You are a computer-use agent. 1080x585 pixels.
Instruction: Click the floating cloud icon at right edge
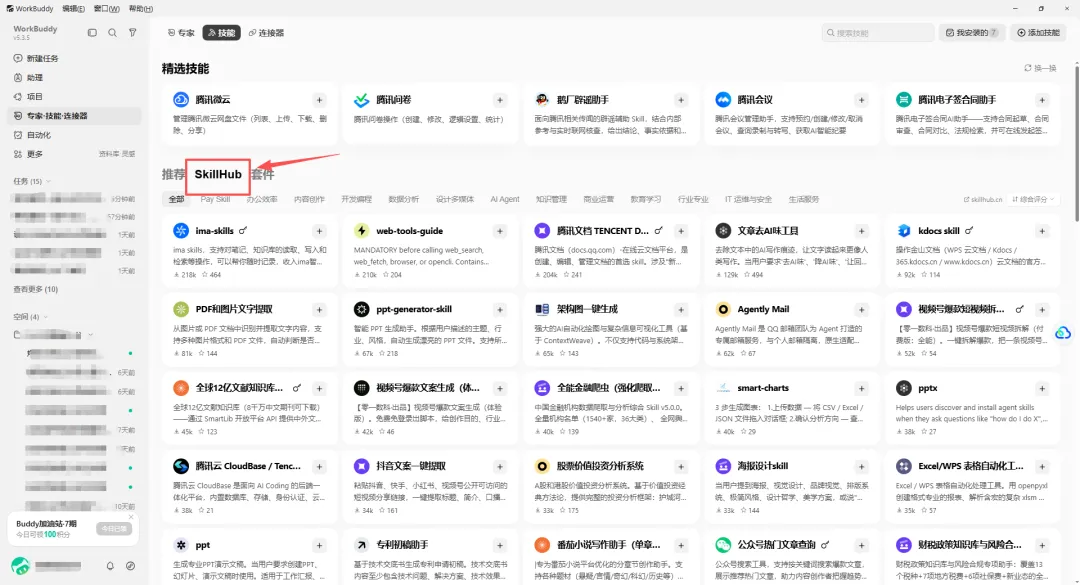[x=1063, y=333]
